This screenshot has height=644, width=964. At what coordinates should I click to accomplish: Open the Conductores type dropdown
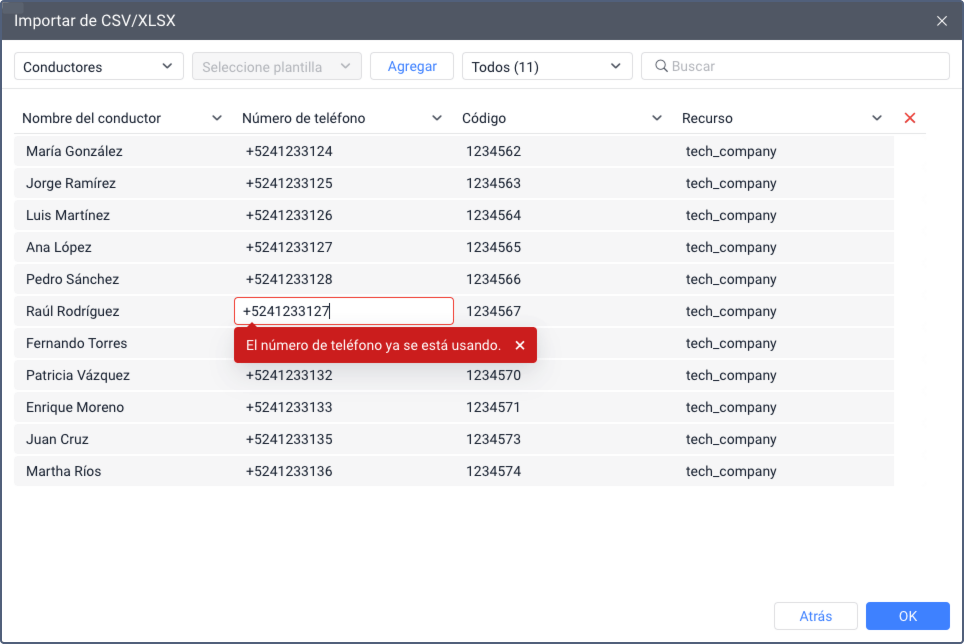point(98,66)
